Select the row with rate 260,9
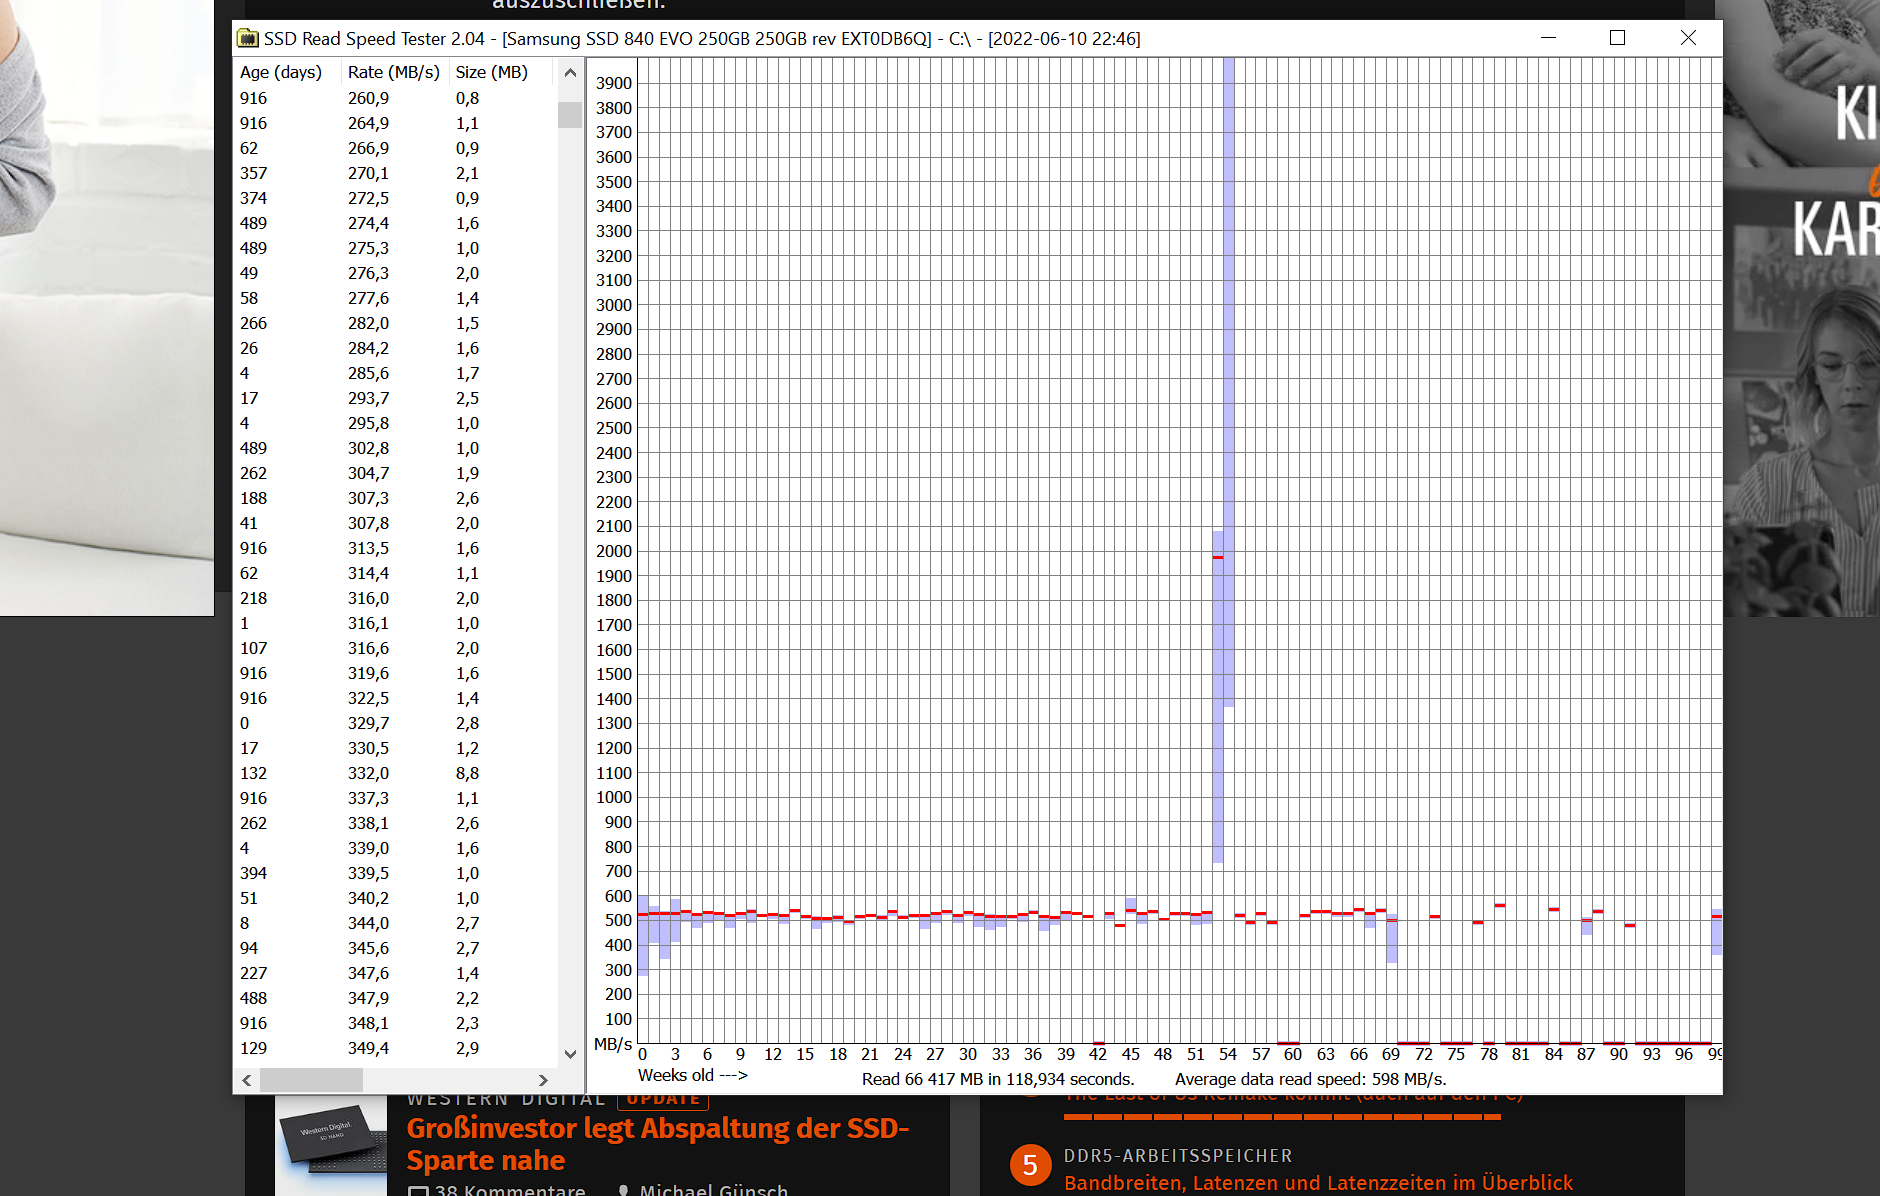This screenshot has width=1880, height=1196. [396, 98]
